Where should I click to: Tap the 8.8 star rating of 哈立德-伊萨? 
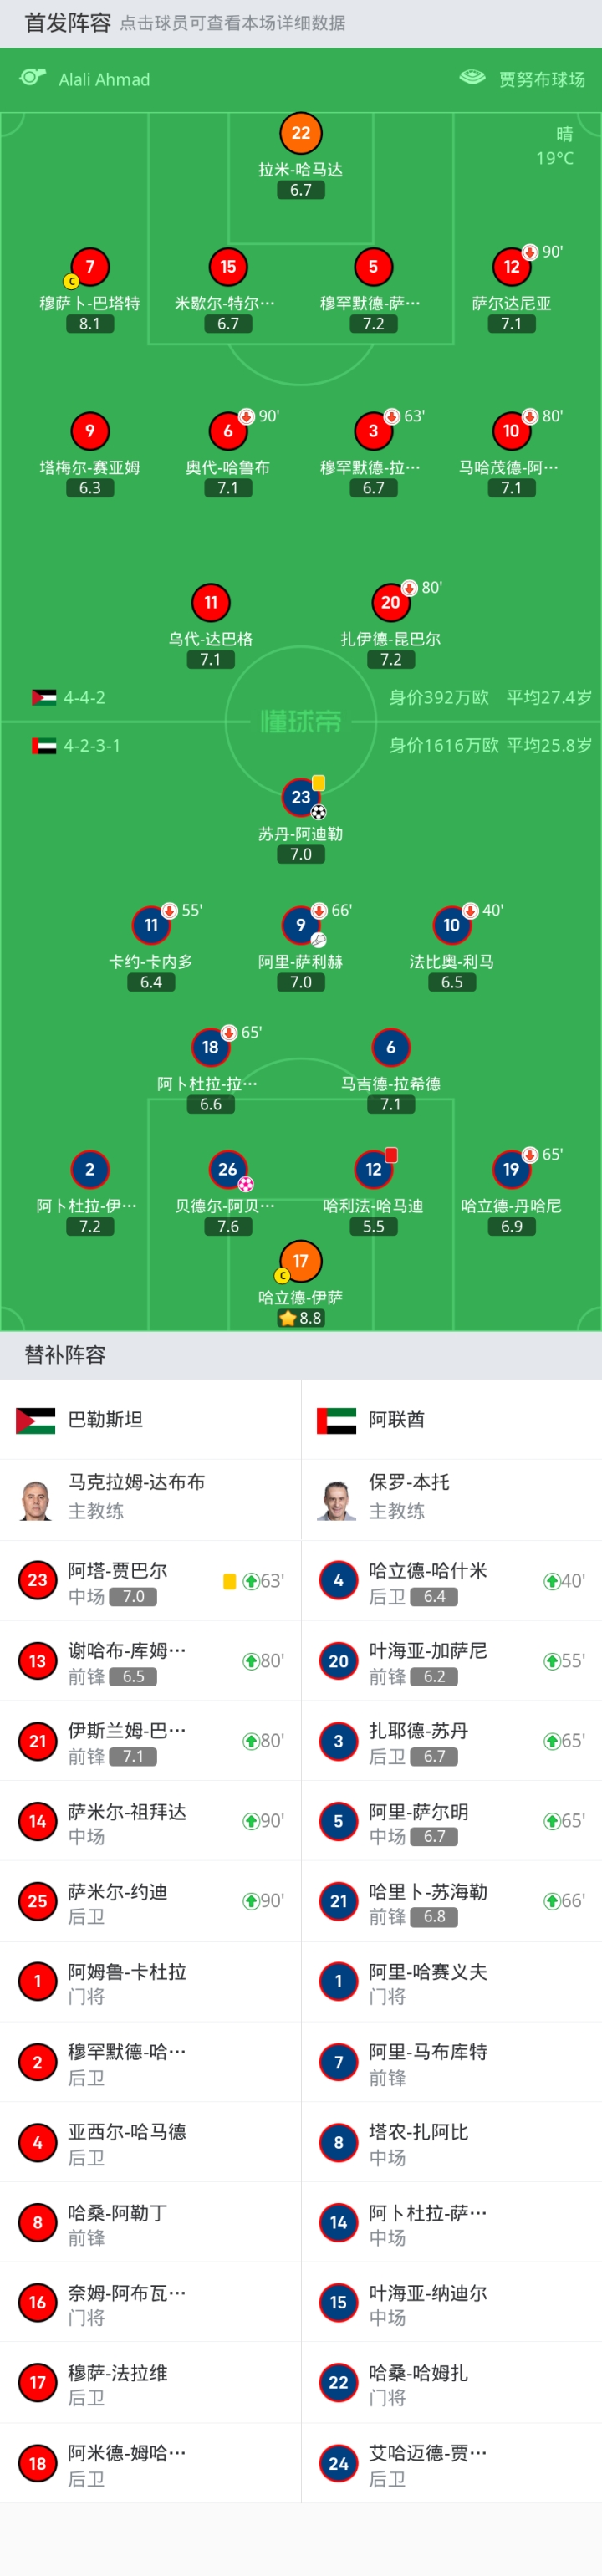pos(301,1318)
